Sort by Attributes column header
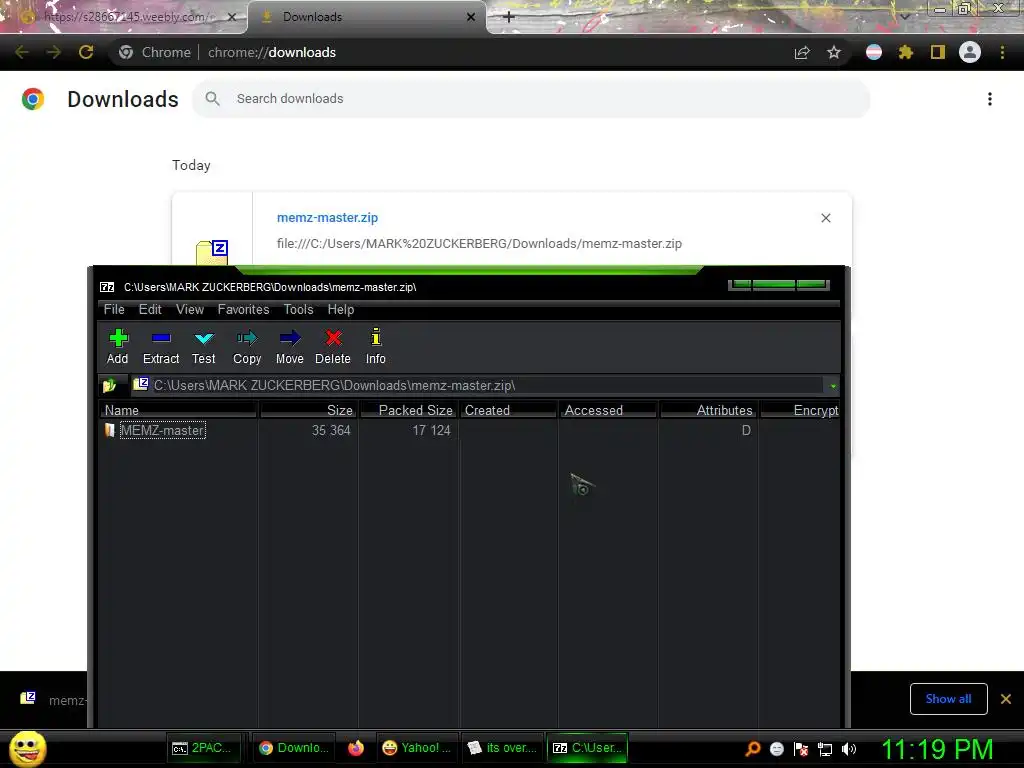 point(709,410)
